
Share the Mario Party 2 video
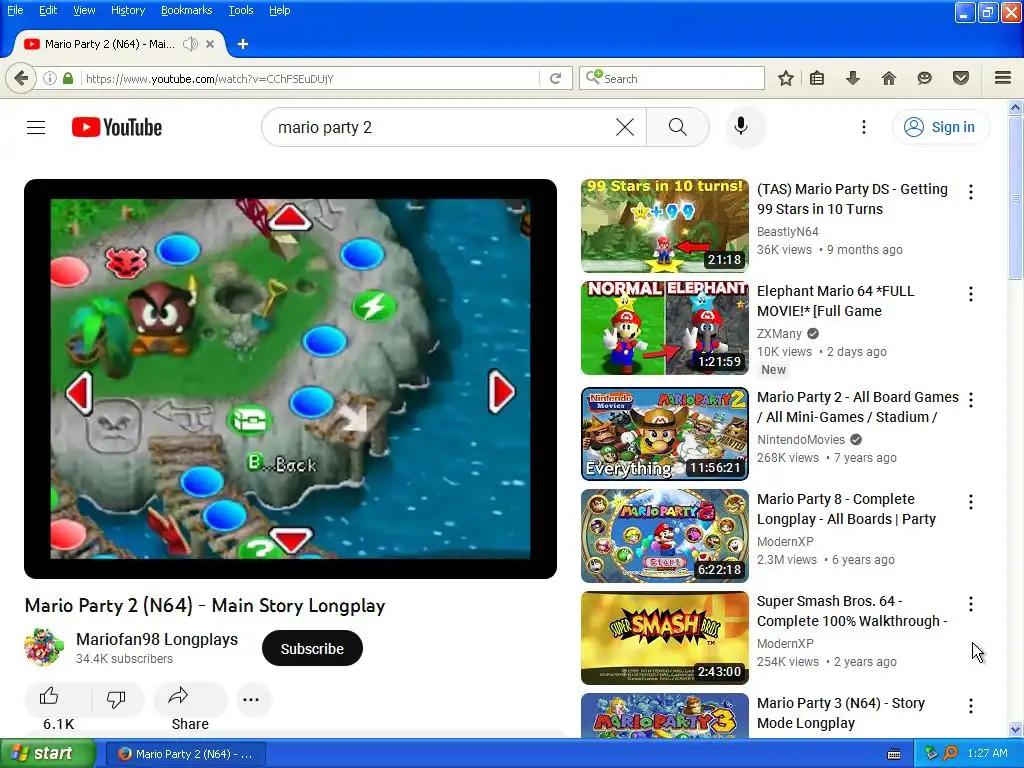190,699
